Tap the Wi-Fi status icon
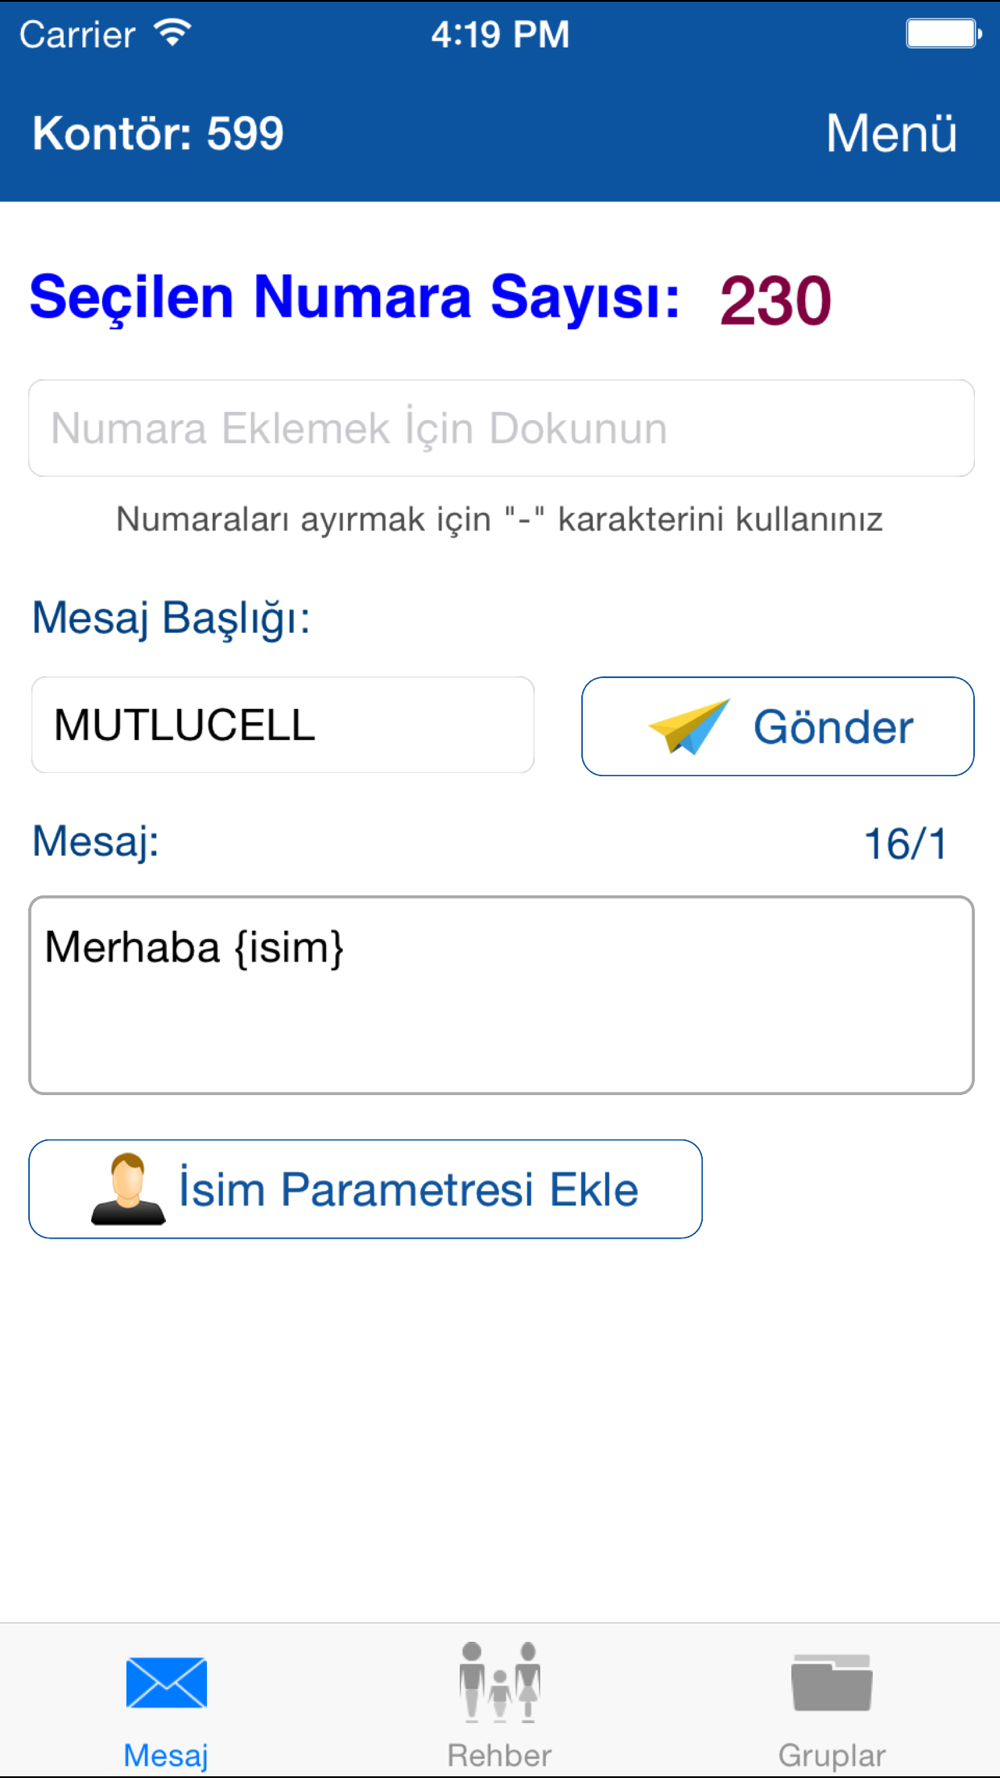 [x=173, y=34]
